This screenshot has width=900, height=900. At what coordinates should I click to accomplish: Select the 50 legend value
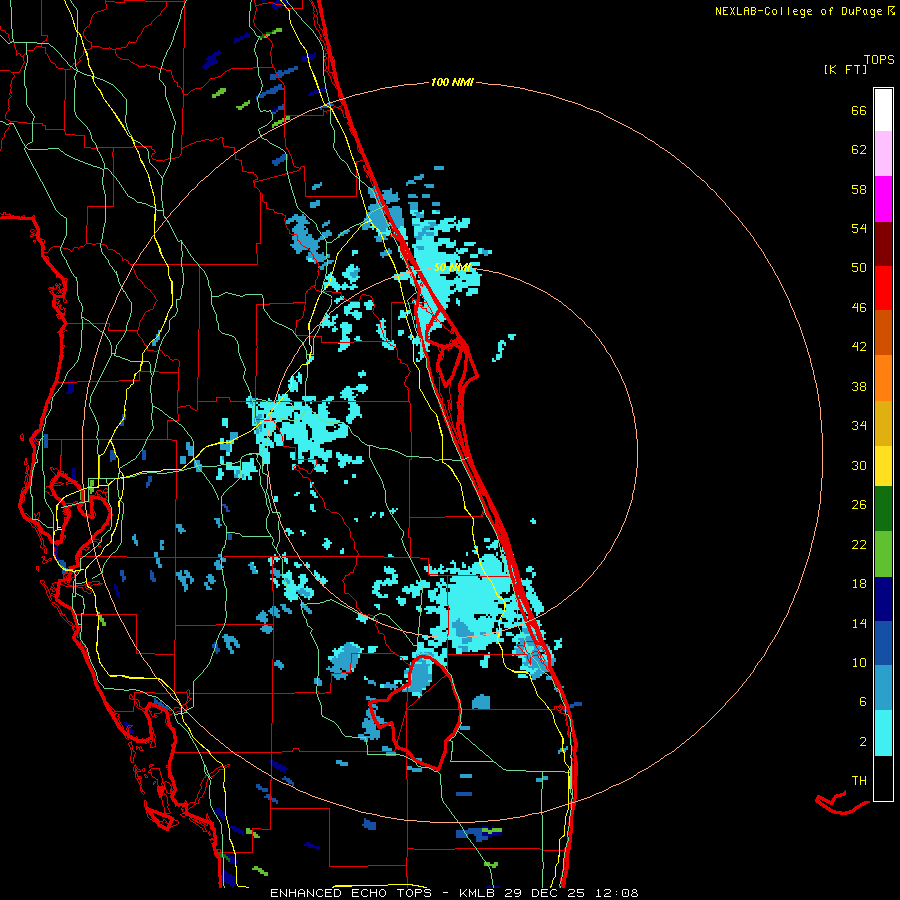[x=859, y=268]
